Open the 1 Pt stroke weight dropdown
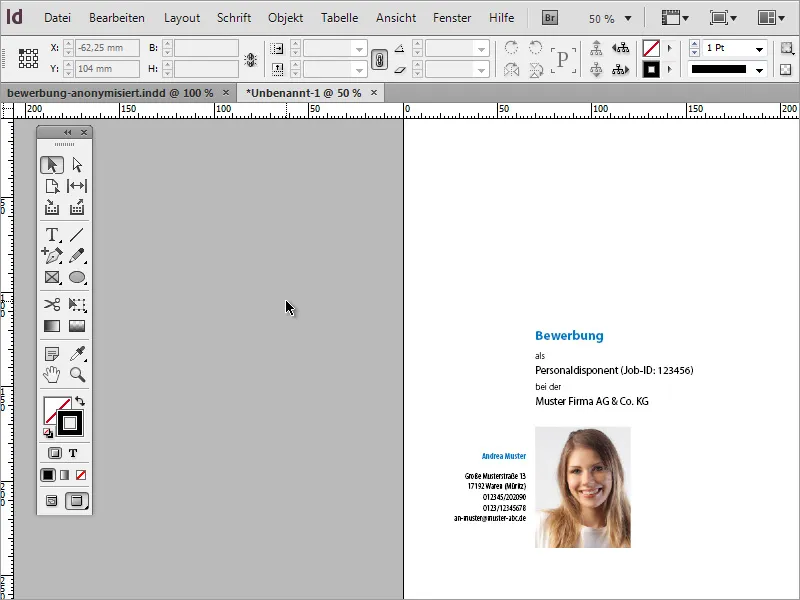 point(760,48)
